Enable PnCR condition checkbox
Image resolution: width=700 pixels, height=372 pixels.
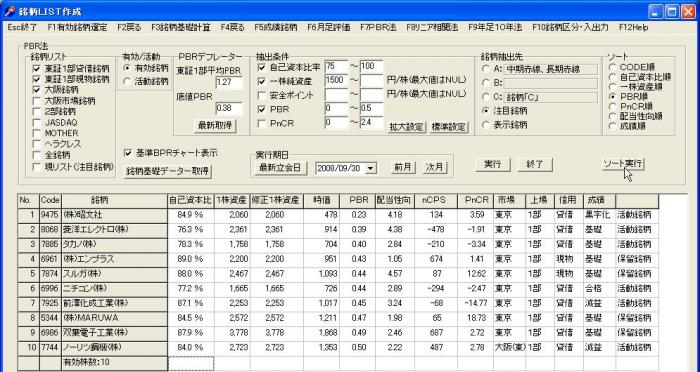tap(262, 123)
